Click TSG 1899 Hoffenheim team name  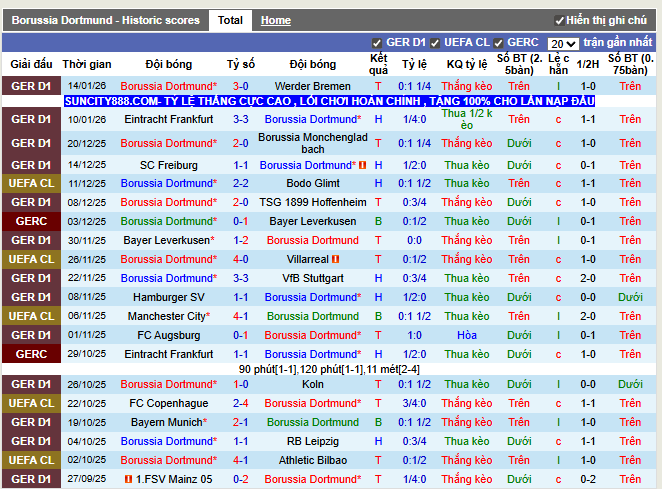tap(312, 203)
